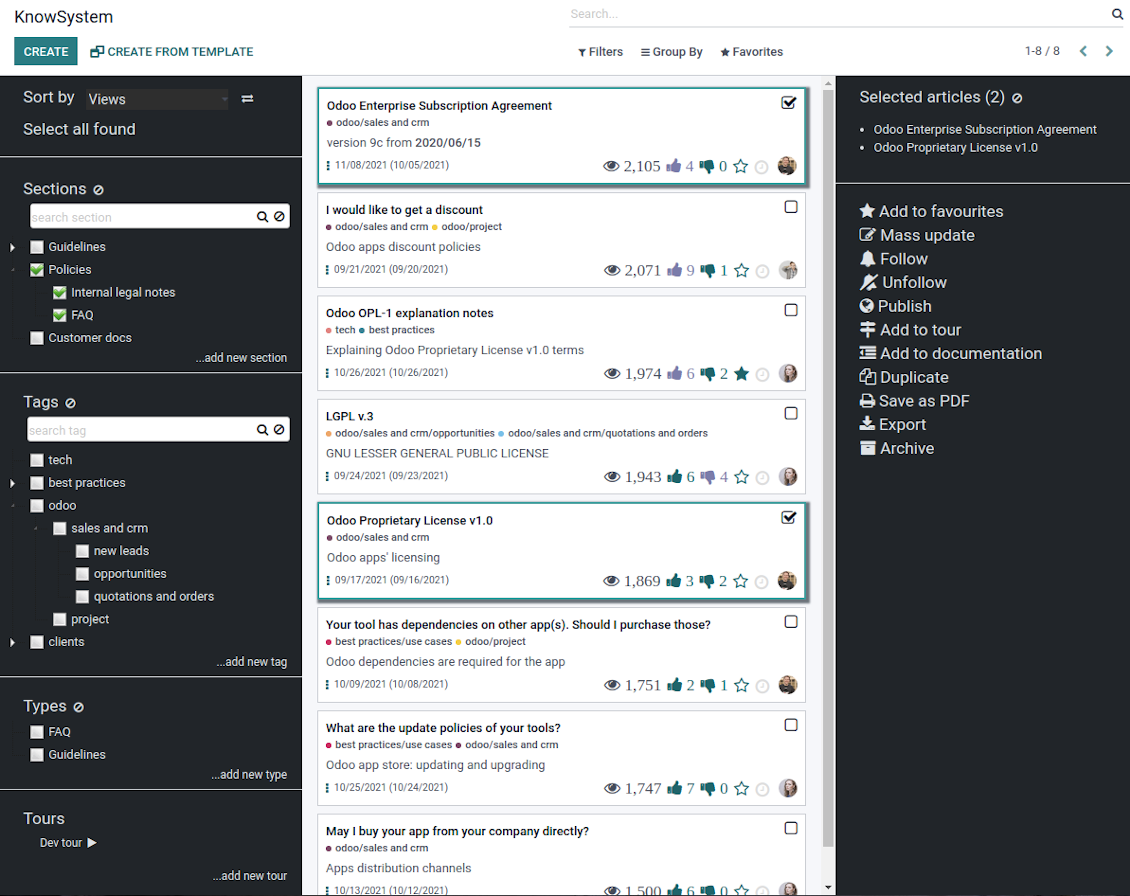Click the search magnifier icon in top bar
1130x896 pixels.
coord(1116,14)
